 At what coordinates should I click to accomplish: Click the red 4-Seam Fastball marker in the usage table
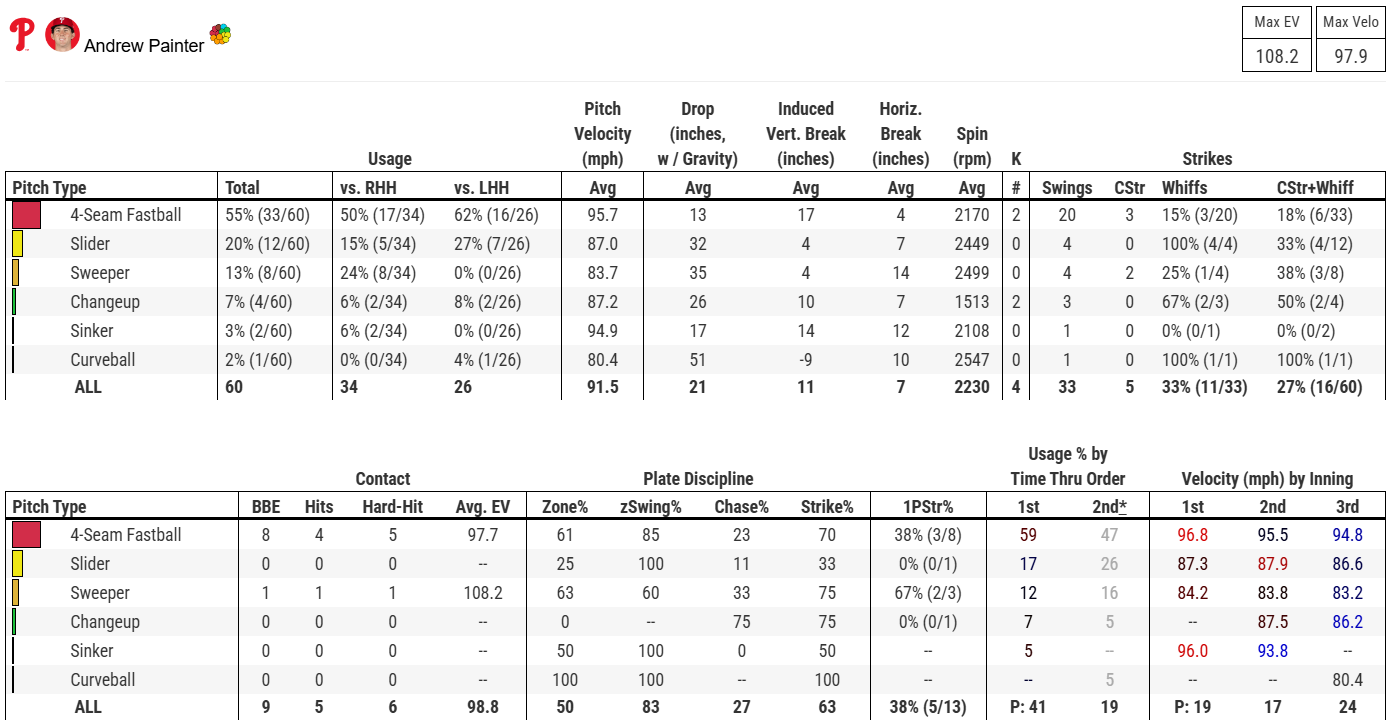26,215
